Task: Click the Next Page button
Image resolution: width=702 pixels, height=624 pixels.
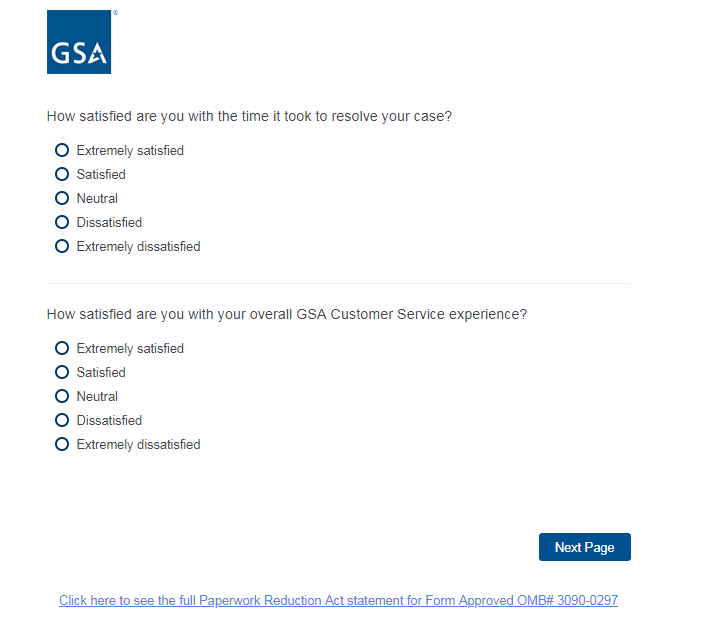Action: [x=584, y=547]
